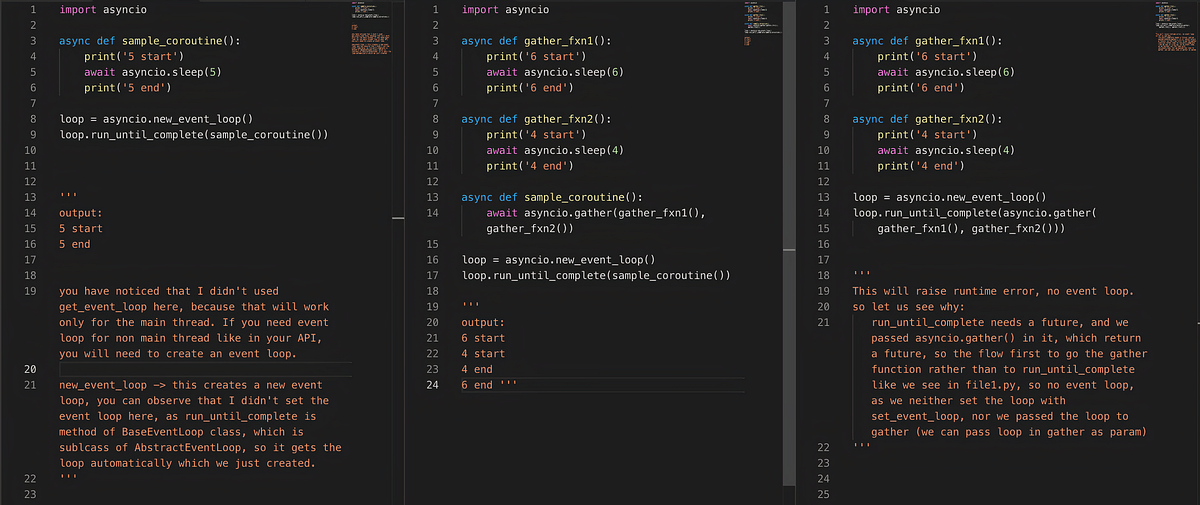Click 'await asyncio.sleep(4)' in right pane
1200x505 pixels.
click(x=946, y=150)
